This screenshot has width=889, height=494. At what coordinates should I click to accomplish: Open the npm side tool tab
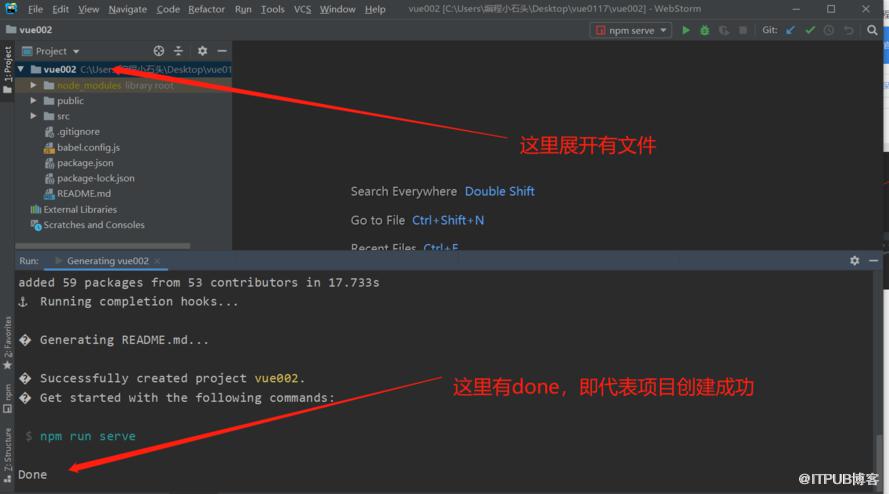tap(7, 399)
